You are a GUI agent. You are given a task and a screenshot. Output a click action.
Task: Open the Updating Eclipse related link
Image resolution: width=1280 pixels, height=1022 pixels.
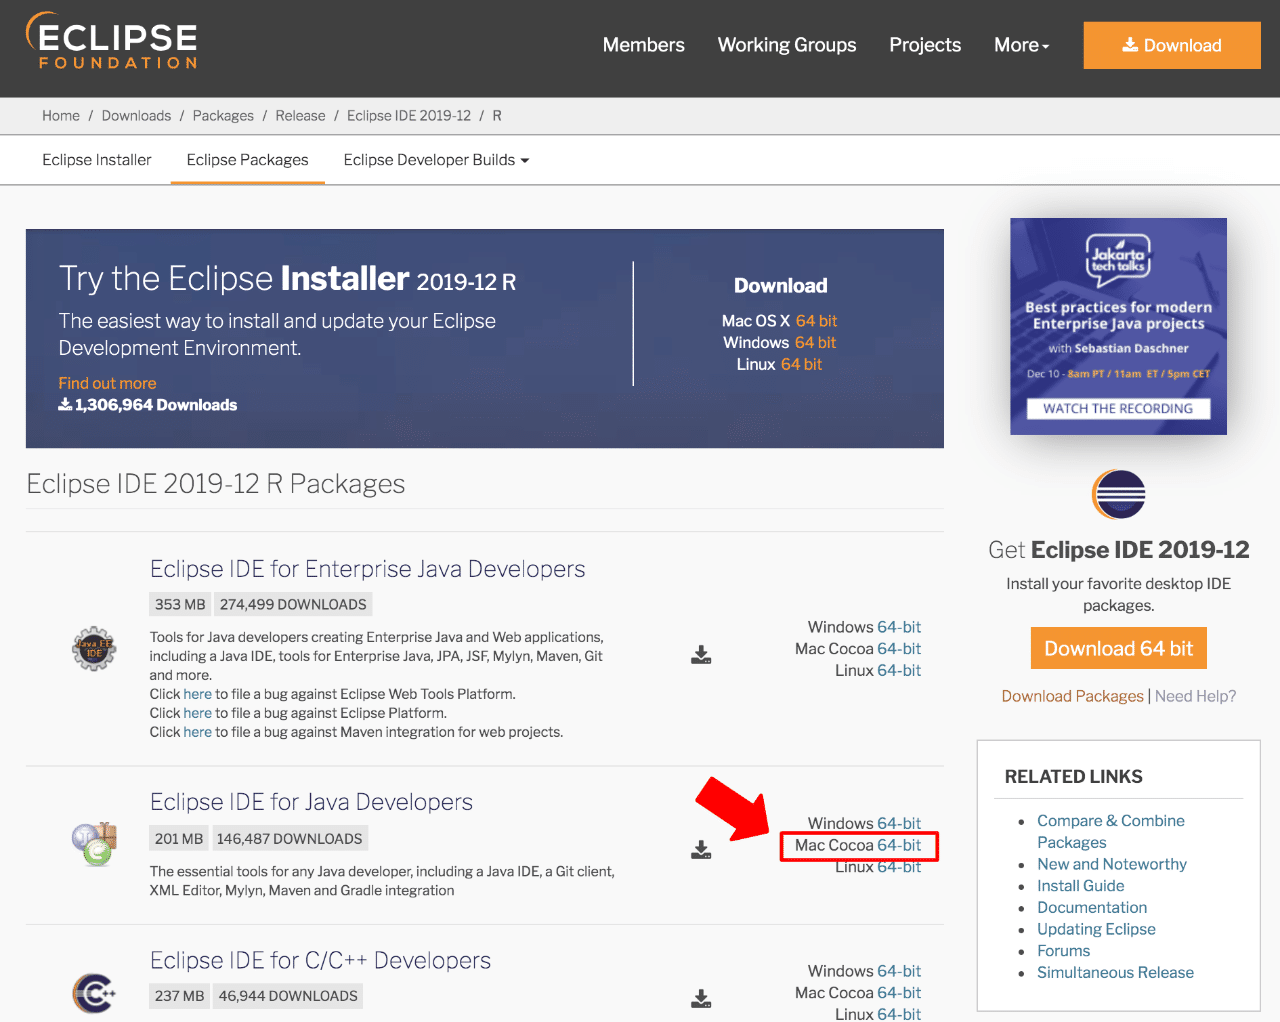[1096, 929]
